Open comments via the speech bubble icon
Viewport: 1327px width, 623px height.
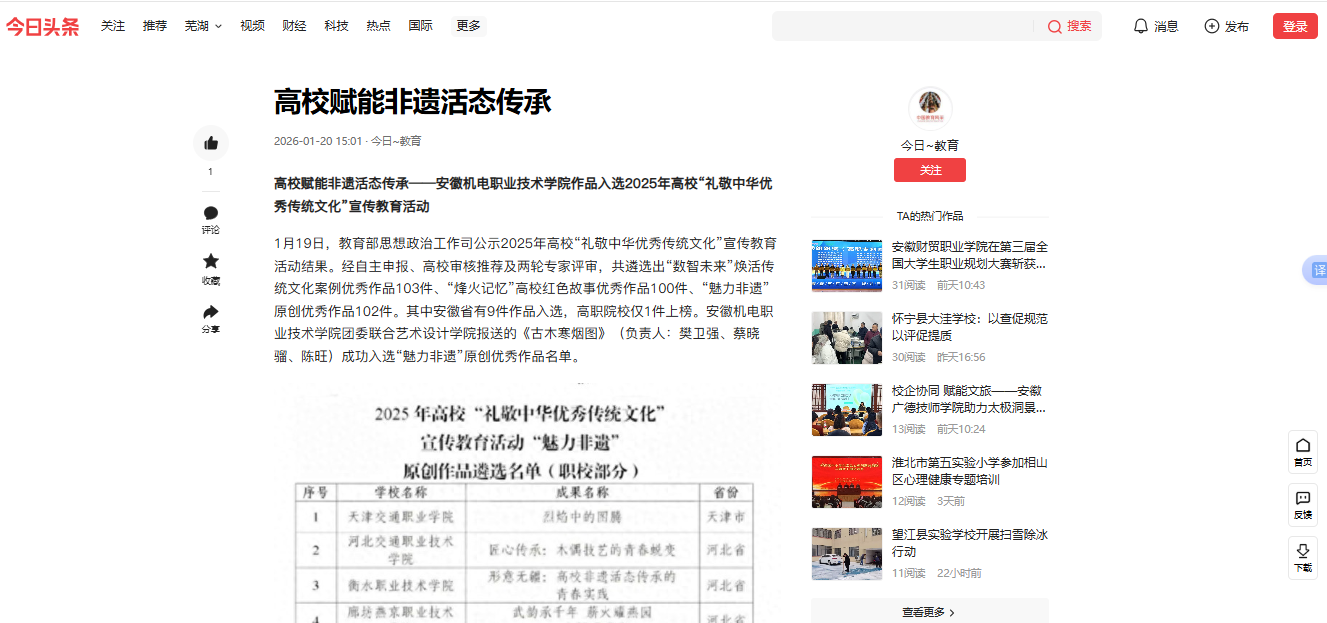coord(211,213)
